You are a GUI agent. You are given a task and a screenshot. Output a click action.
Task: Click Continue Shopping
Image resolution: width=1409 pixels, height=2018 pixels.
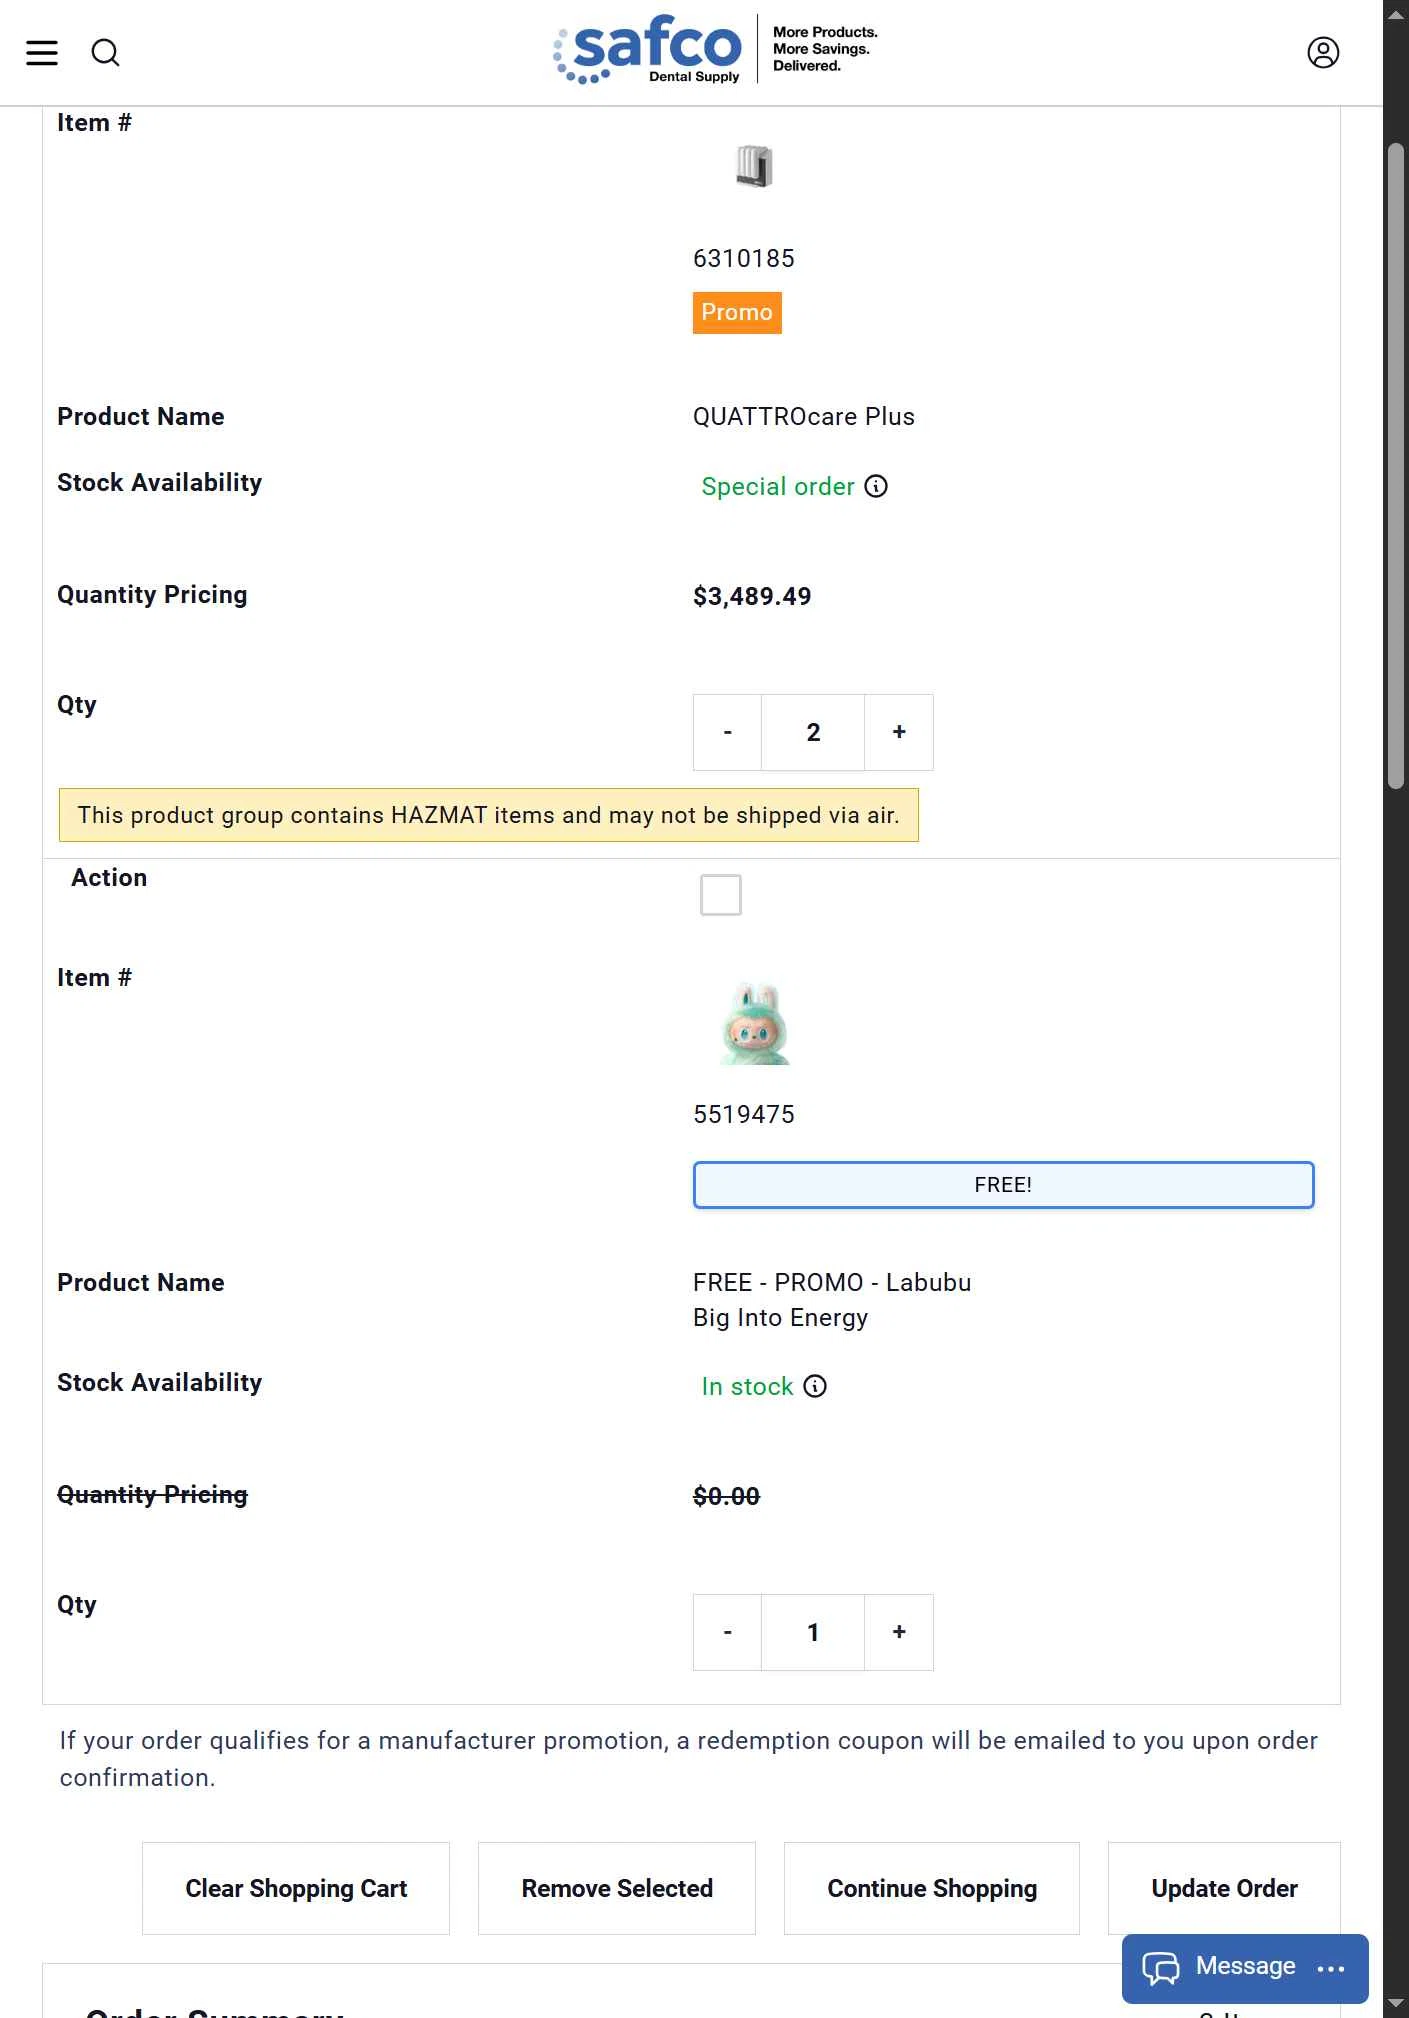pos(932,1888)
